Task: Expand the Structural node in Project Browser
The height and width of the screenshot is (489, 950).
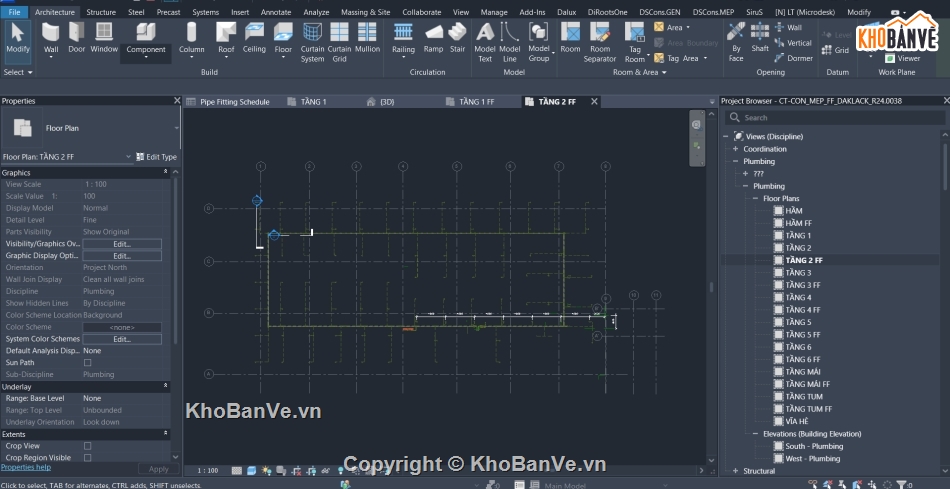Action: (x=735, y=471)
